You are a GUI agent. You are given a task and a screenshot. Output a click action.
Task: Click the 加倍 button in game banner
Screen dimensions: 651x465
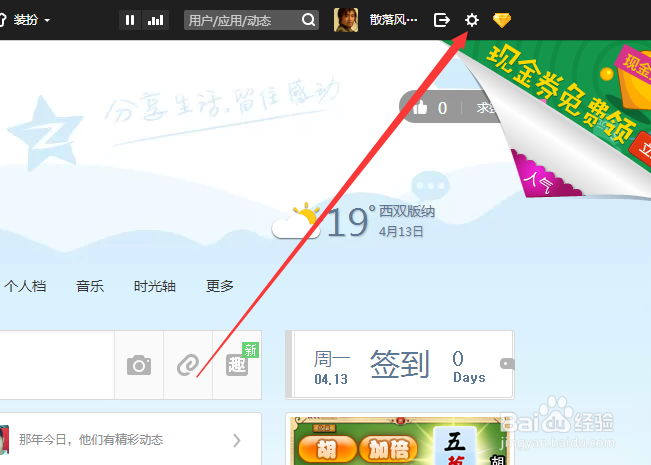[389, 449]
